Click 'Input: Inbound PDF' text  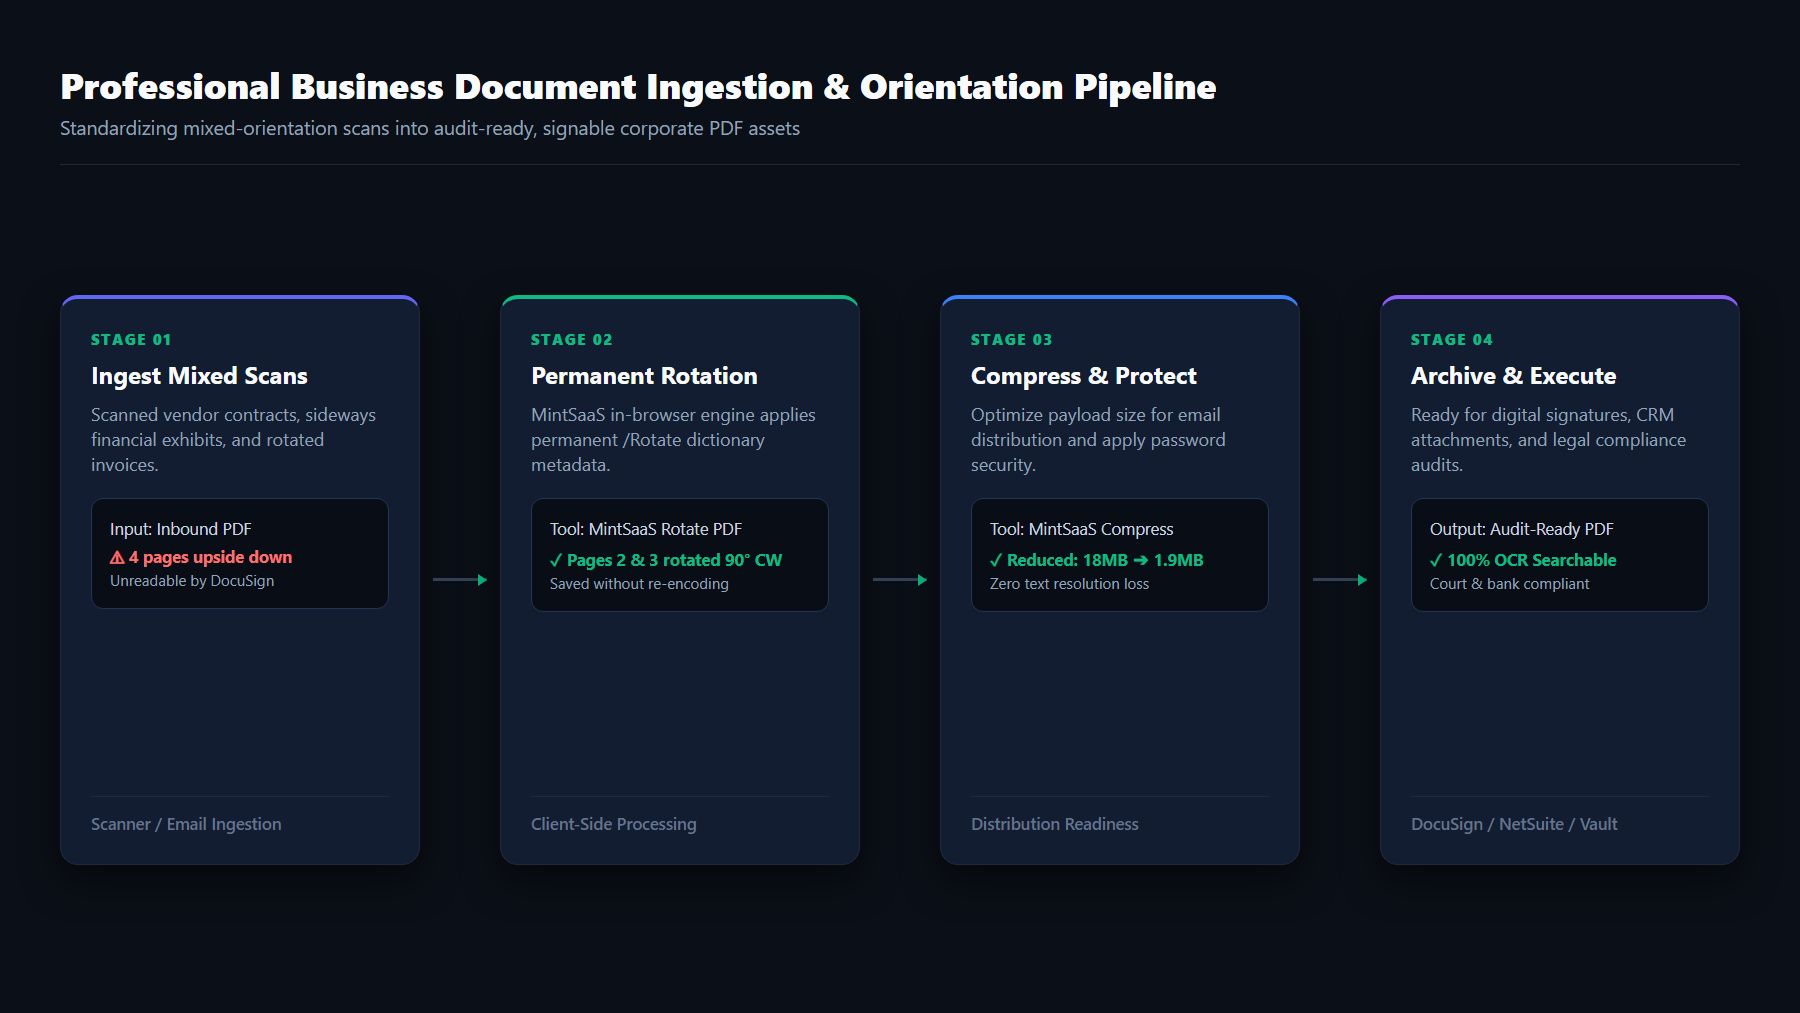(180, 529)
